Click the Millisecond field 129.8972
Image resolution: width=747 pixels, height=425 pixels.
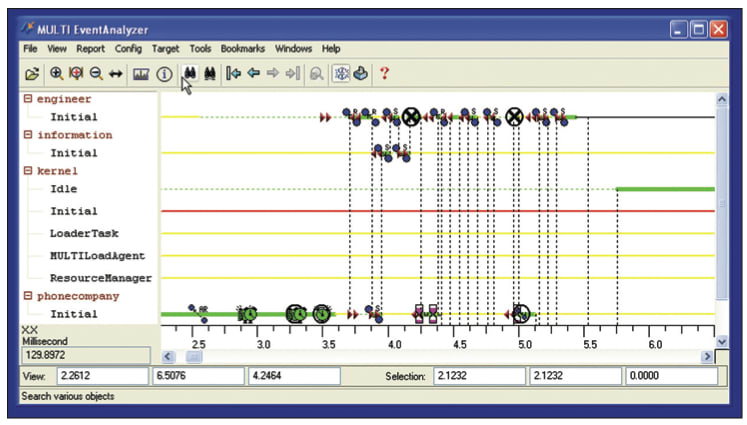point(86,355)
